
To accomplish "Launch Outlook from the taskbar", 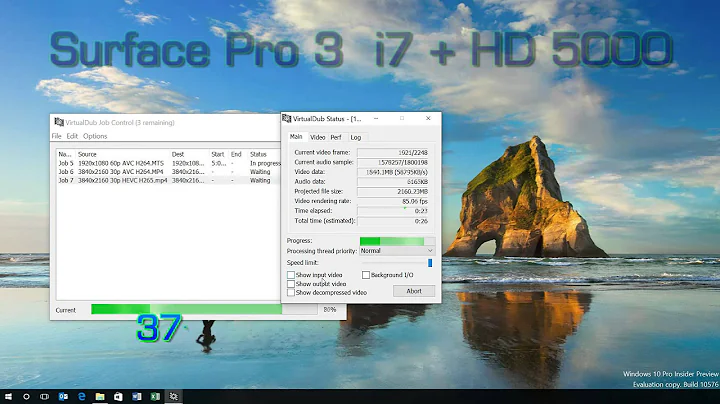I will tap(63, 396).
